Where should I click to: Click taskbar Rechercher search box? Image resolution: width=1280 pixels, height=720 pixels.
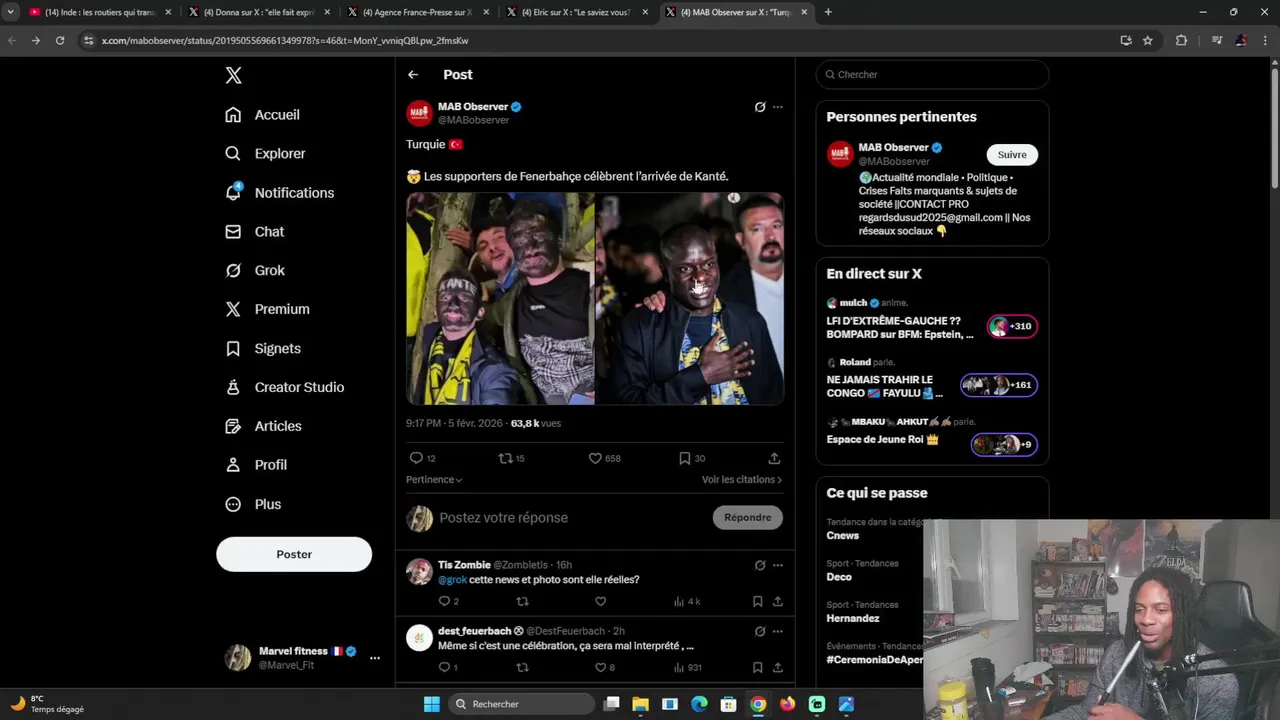pyautogui.click(x=520, y=704)
